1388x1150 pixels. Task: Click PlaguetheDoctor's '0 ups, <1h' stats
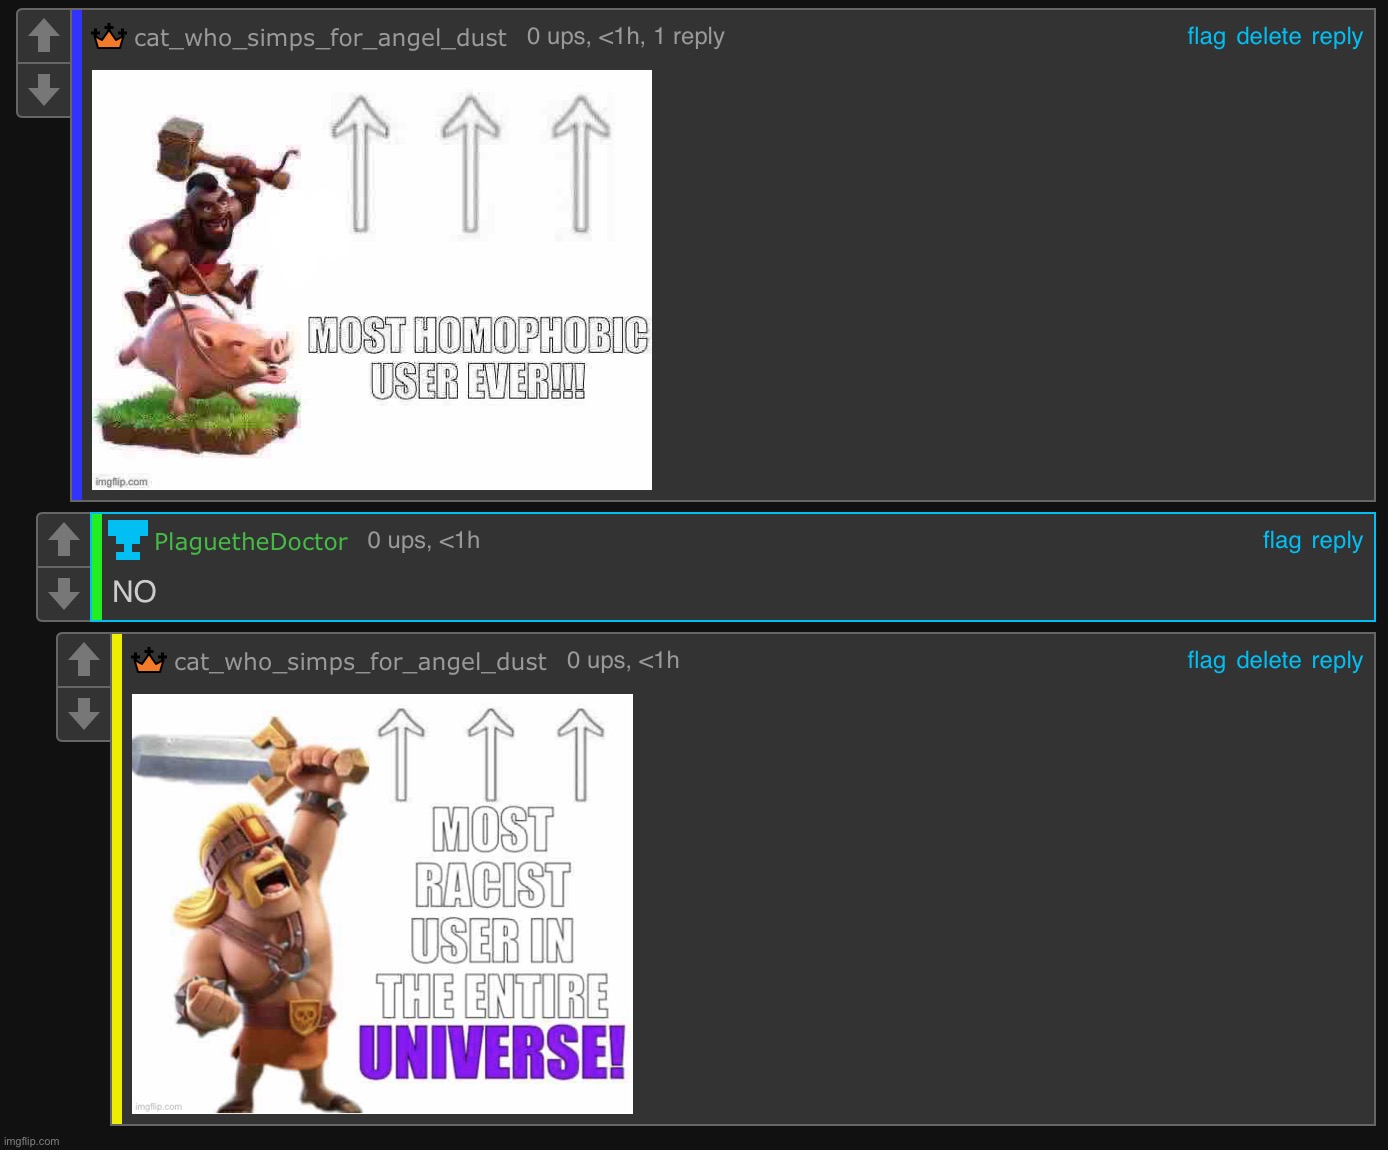(423, 541)
